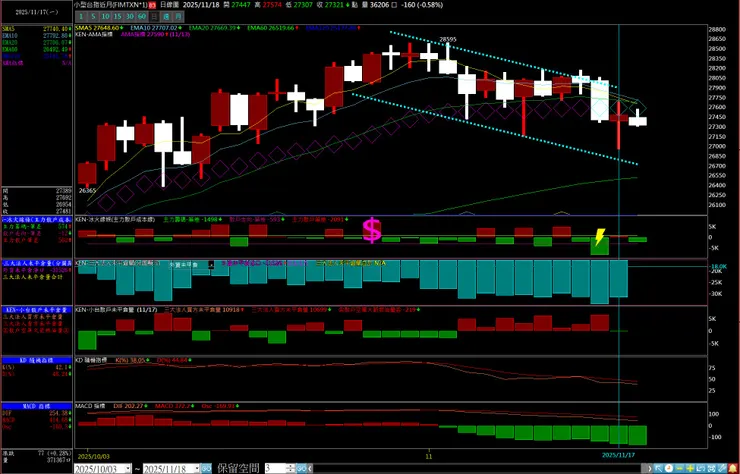The width and height of the screenshot is (740, 474).
Task: Click GO button next to 保留空間
Action: [302, 469]
